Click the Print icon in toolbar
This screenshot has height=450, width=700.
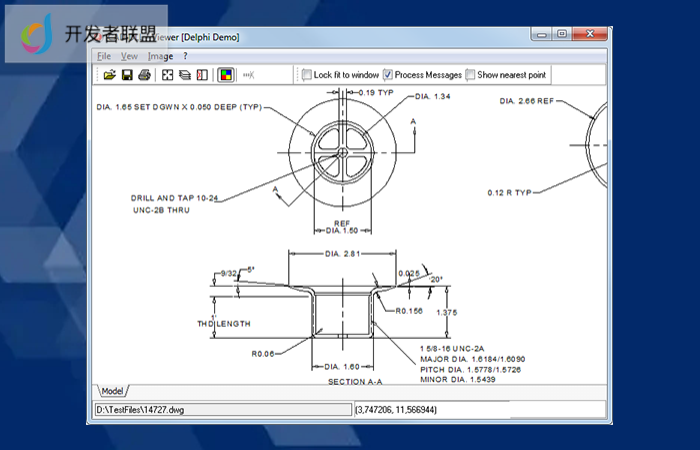[x=144, y=75]
